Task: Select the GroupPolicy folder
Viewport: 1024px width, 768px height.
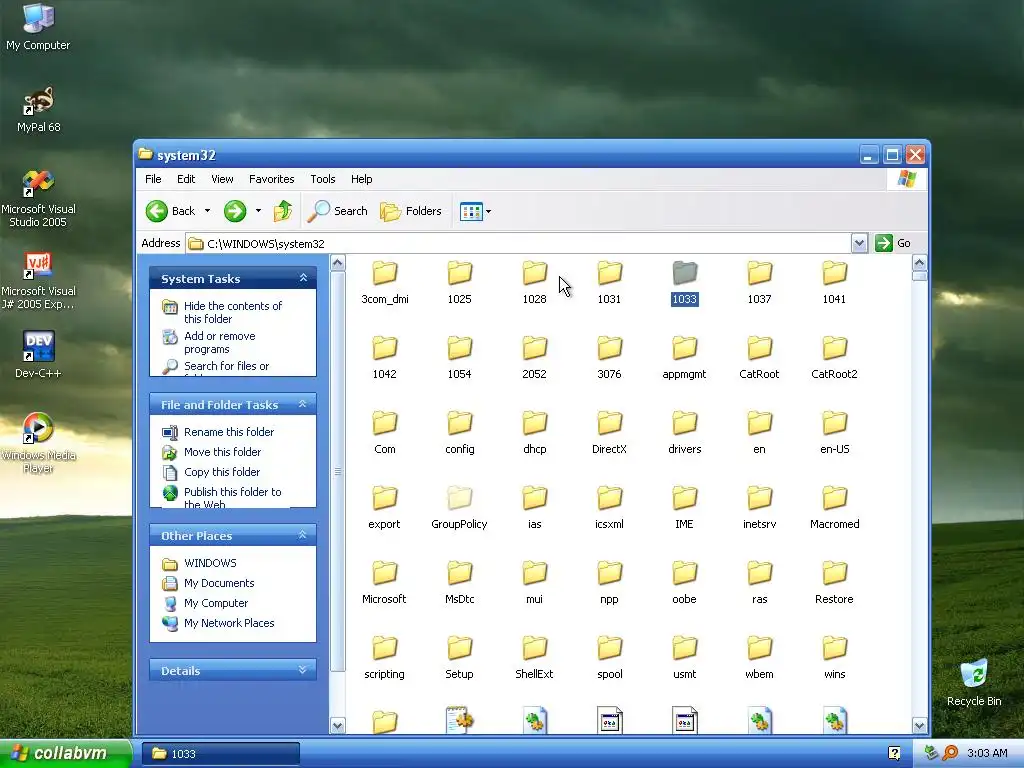Action: coord(460,508)
